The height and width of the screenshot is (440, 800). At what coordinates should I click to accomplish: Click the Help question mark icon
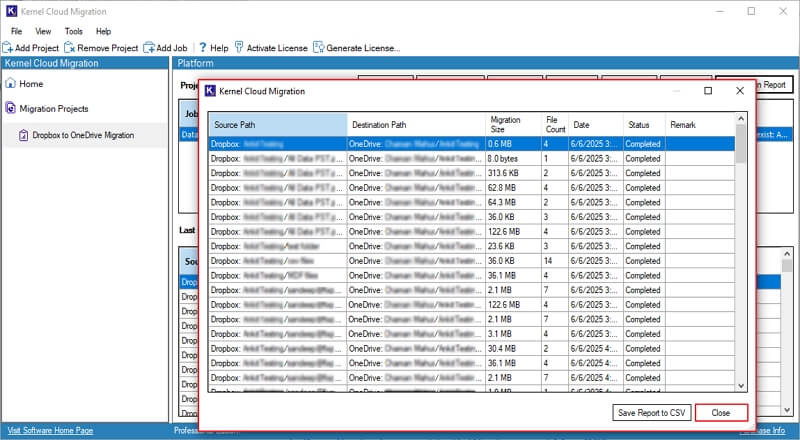pyautogui.click(x=203, y=47)
